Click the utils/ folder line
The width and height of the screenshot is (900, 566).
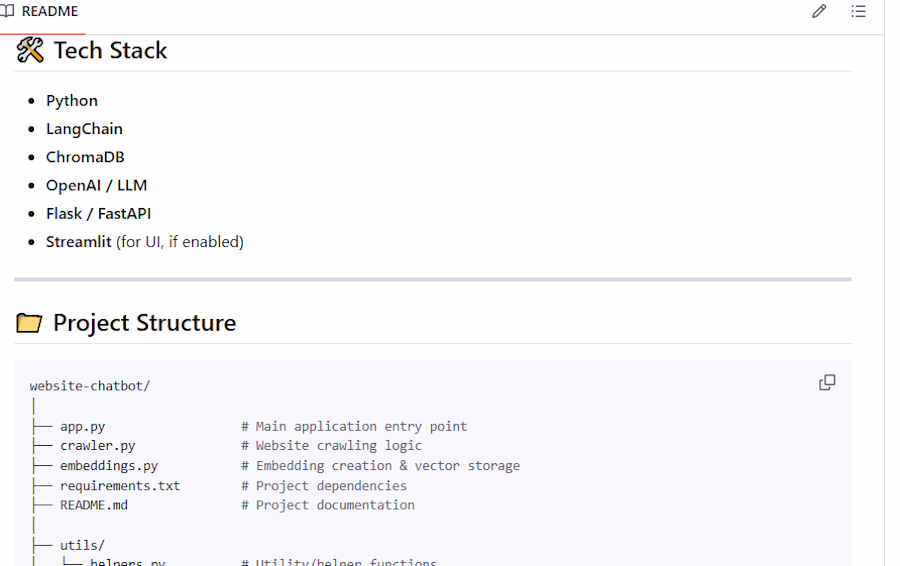pos(82,545)
